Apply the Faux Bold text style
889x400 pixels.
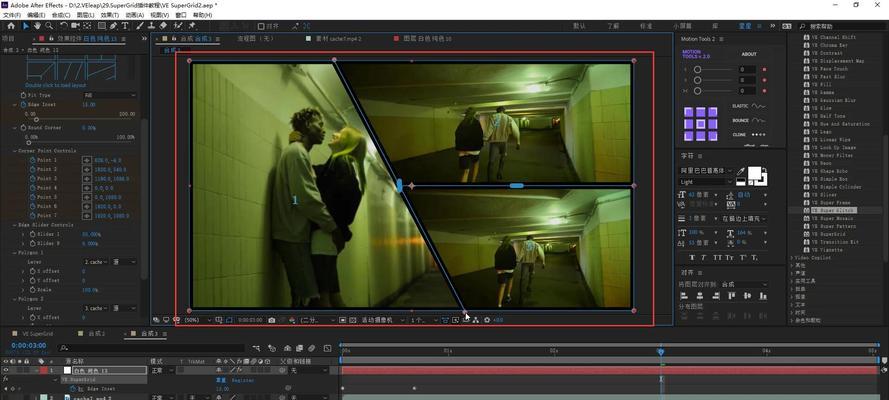(x=692, y=258)
